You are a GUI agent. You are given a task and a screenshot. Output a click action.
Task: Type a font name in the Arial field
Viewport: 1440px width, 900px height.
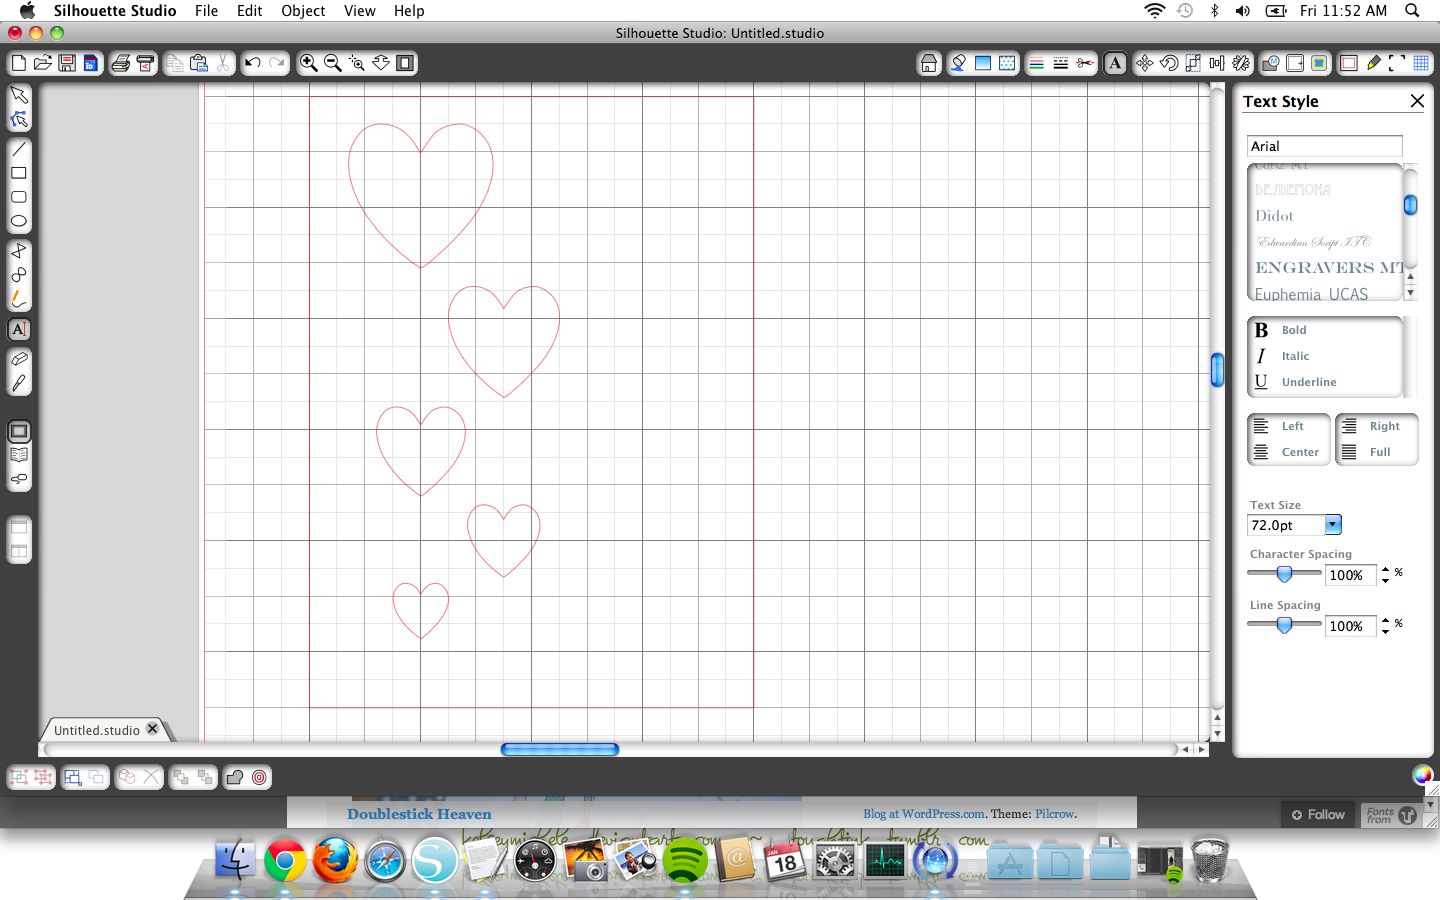1324,146
